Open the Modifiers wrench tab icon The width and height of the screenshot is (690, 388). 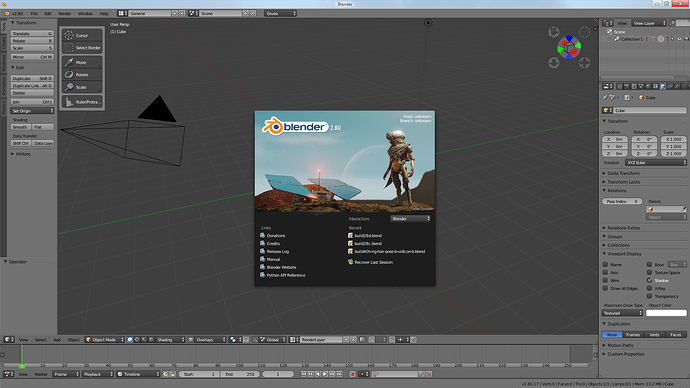point(677,86)
